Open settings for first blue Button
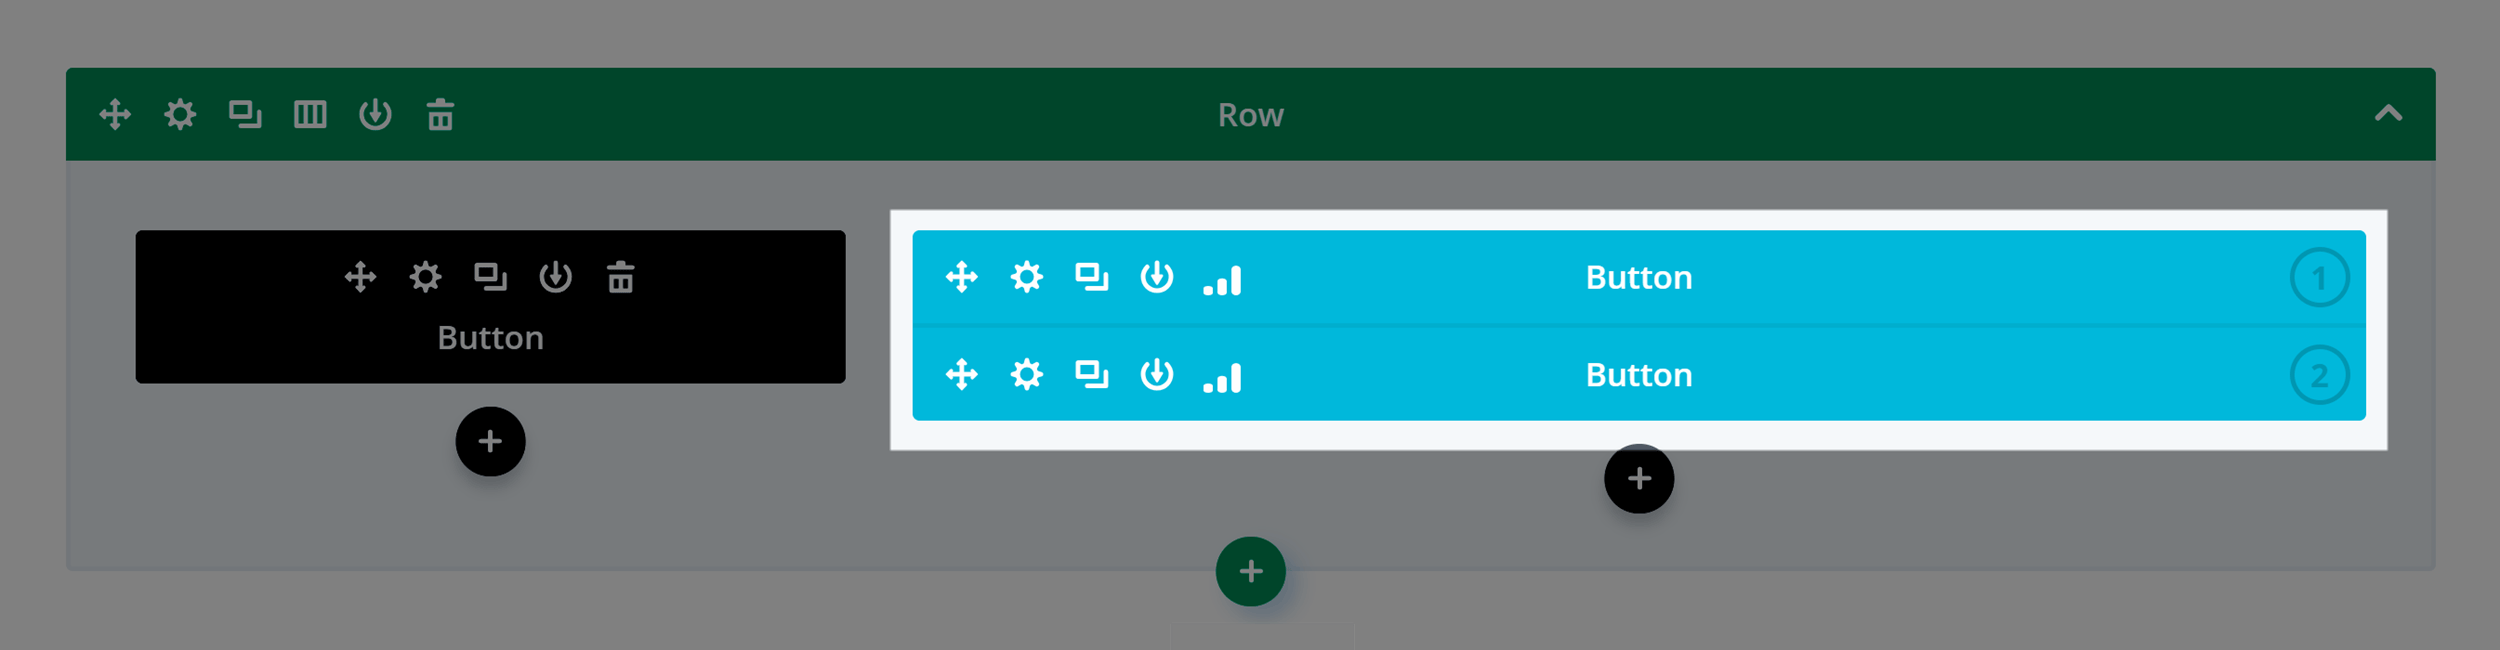 (x=1026, y=277)
